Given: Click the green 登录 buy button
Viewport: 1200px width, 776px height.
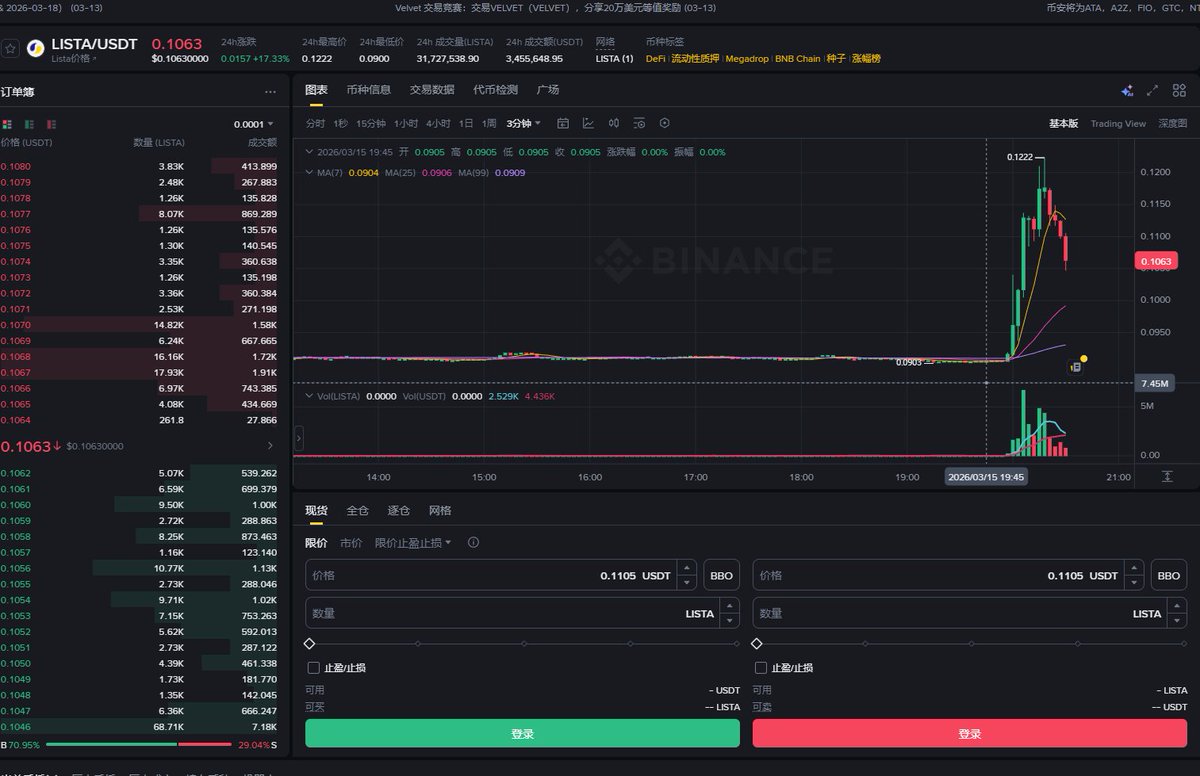Looking at the screenshot, I should coord(522,733).
